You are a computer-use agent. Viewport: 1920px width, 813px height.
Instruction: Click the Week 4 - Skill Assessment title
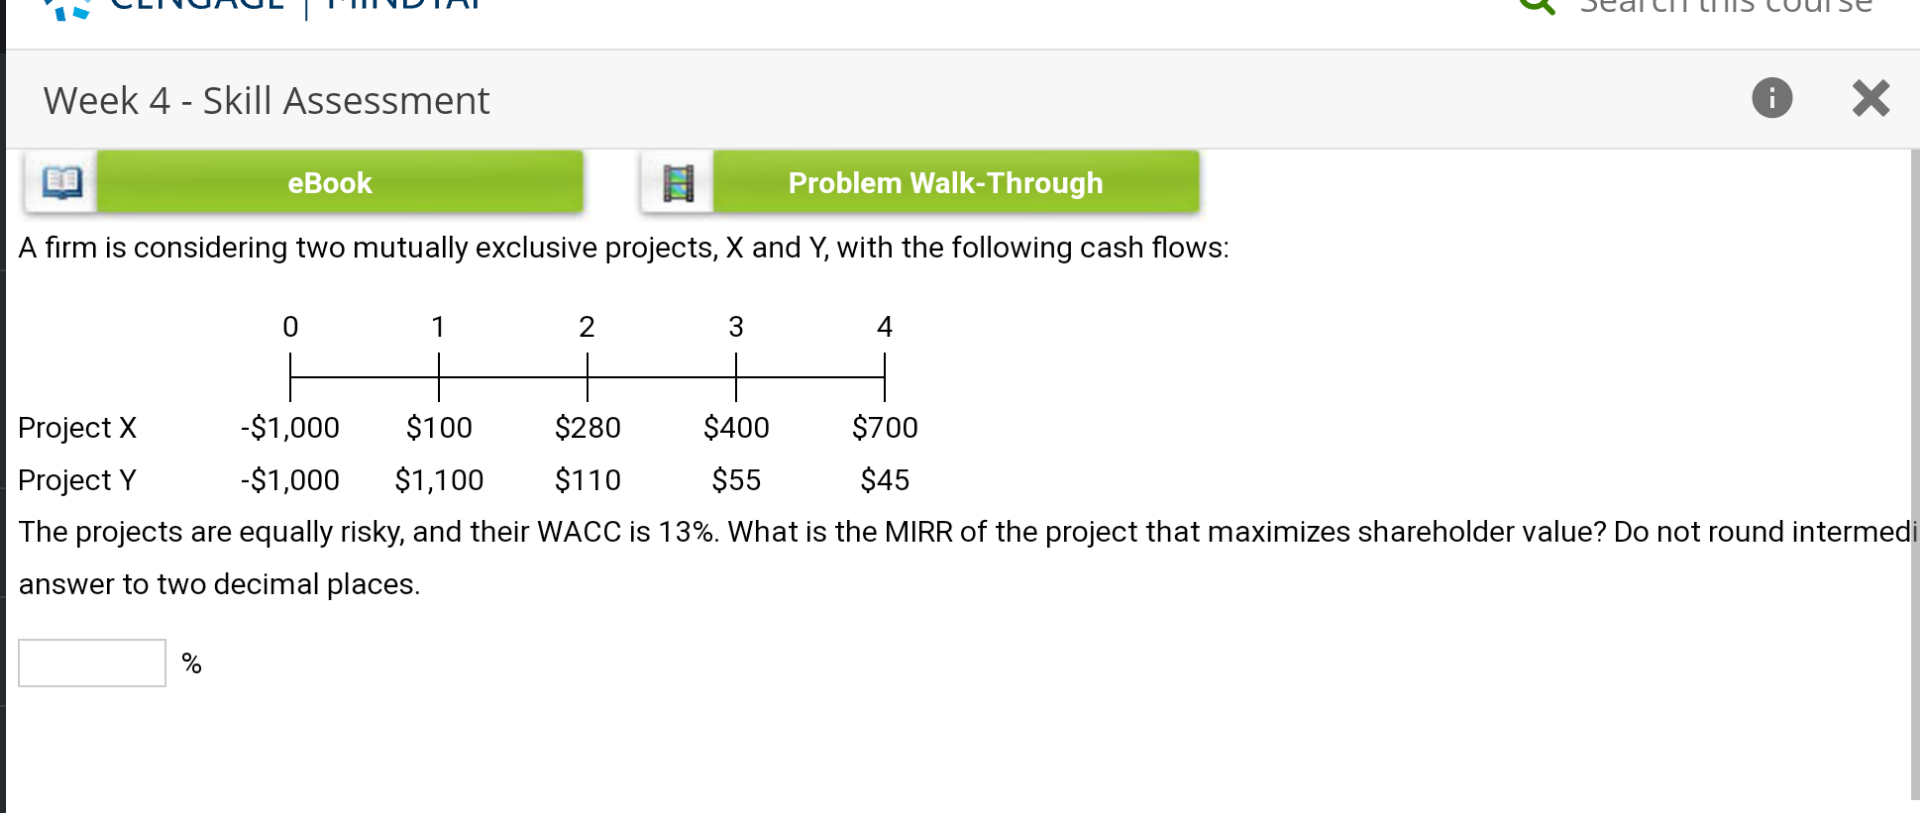(266, 100)
